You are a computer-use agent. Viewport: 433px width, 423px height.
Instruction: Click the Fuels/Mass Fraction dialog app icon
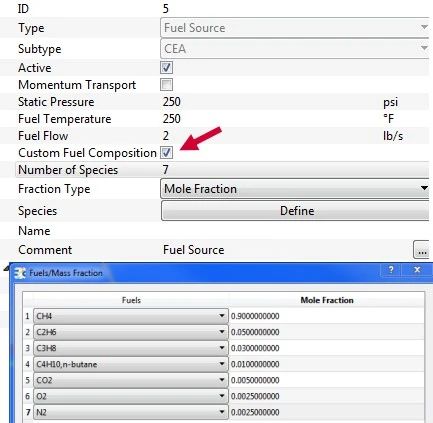(x=20, y=273)
